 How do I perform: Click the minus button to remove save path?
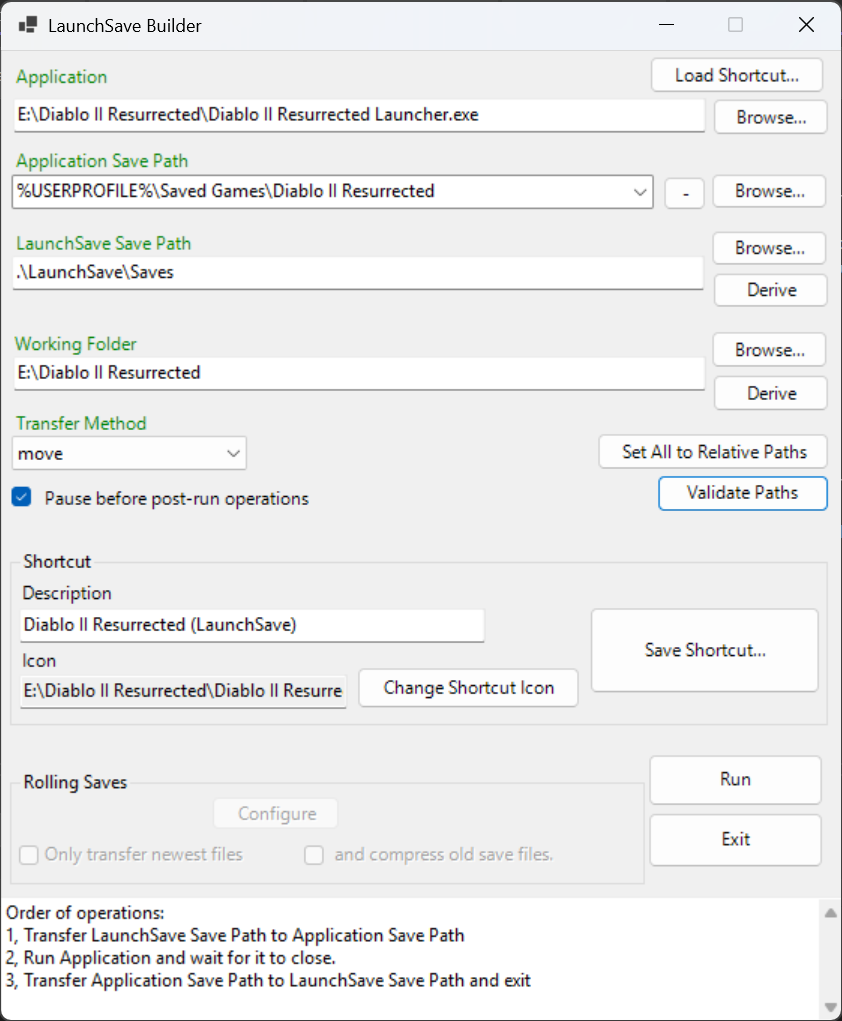click(x=684, y=192)
